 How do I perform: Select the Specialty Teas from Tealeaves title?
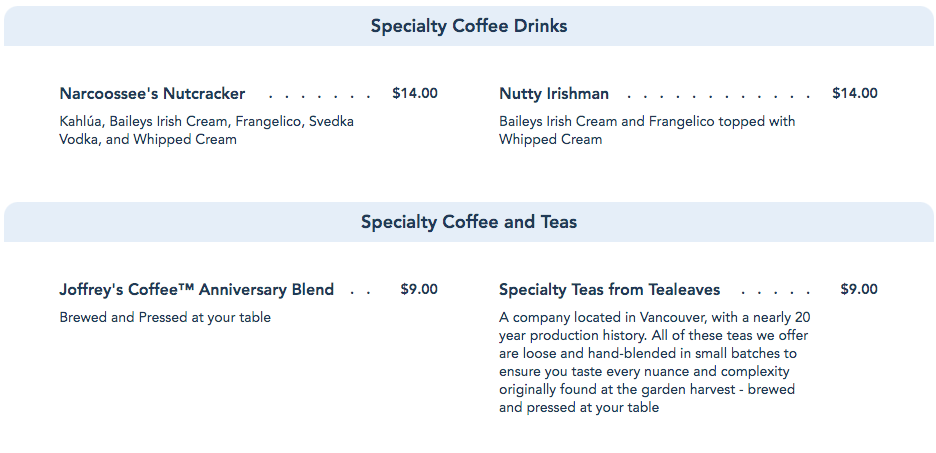[x=609, y=290]
